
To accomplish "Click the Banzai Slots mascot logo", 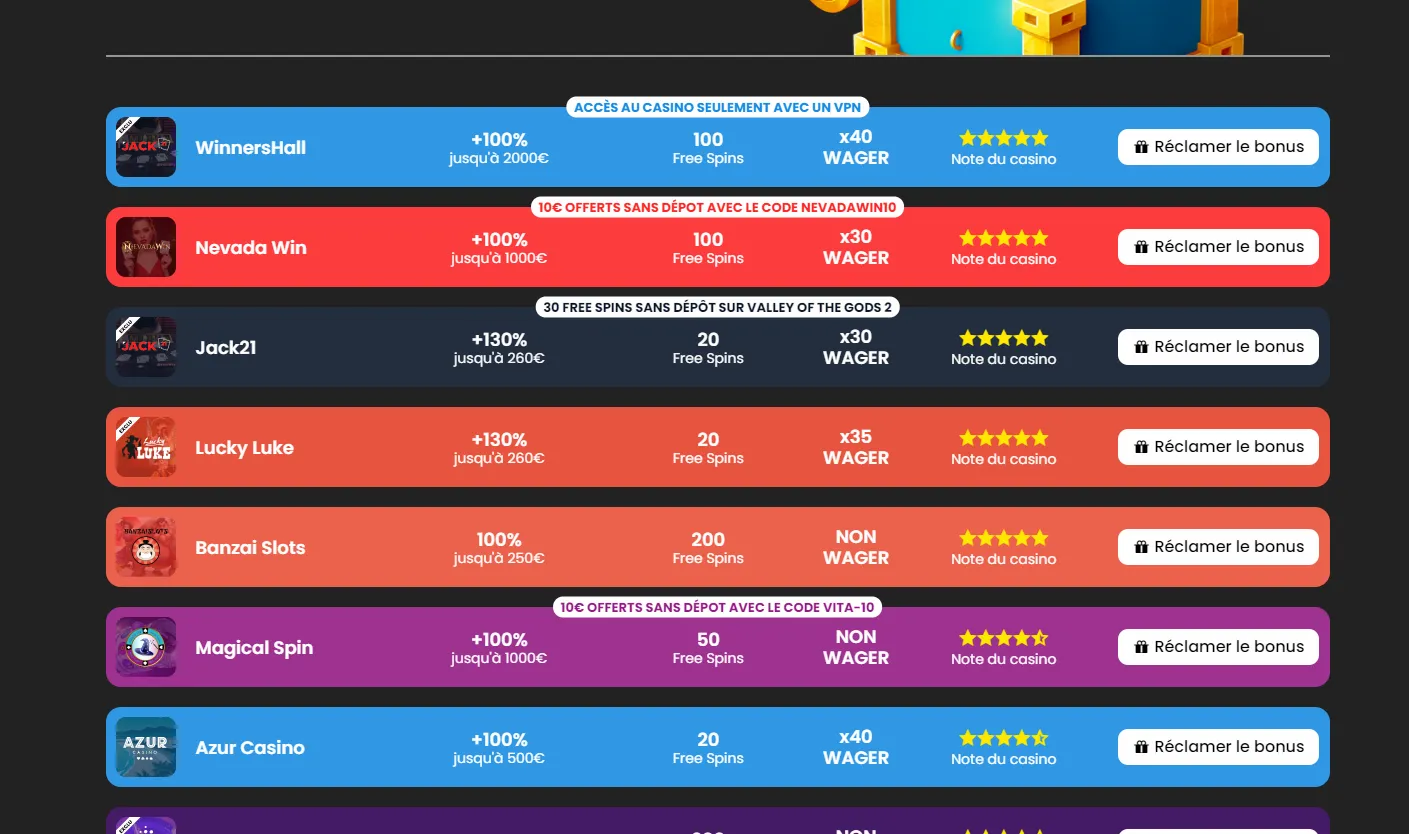I will tap(145, 547).
